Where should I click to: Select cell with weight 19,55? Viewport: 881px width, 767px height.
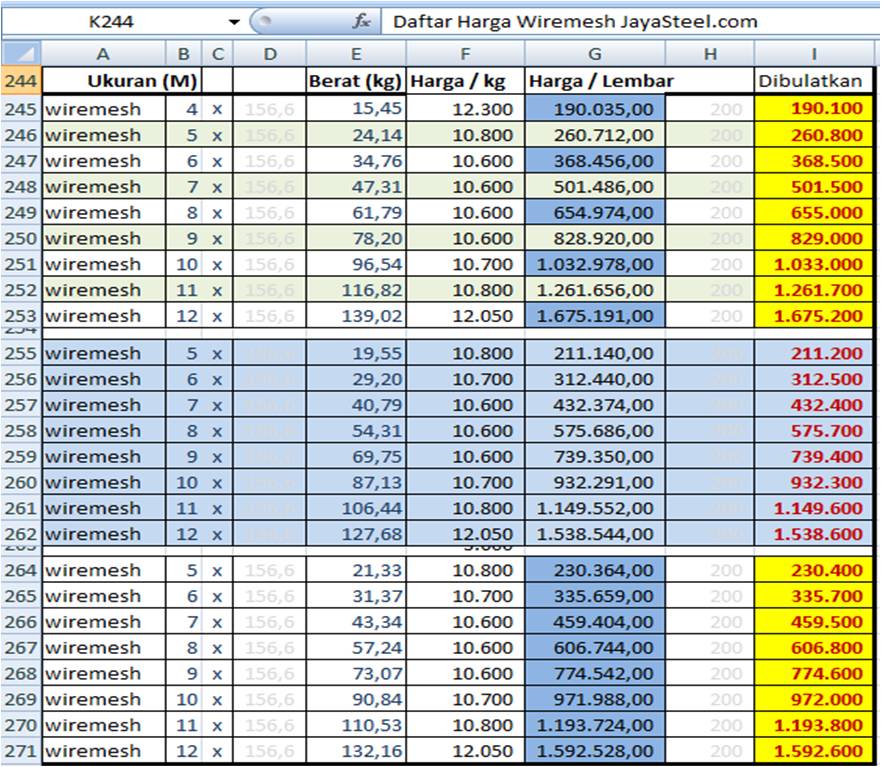(356, 353)
